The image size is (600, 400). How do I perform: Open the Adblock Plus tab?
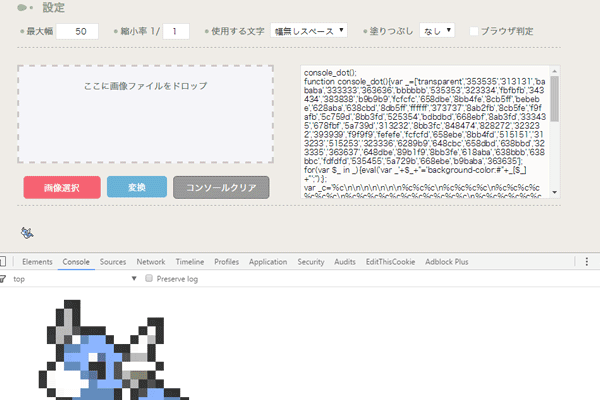(447, 262)
